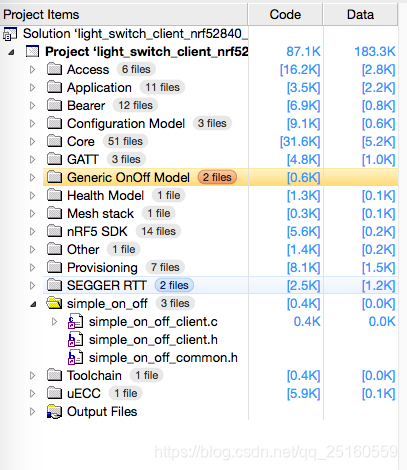Select the simple_on_off_common.h file name
Screen dimensions: 407x470
point(163,358)
